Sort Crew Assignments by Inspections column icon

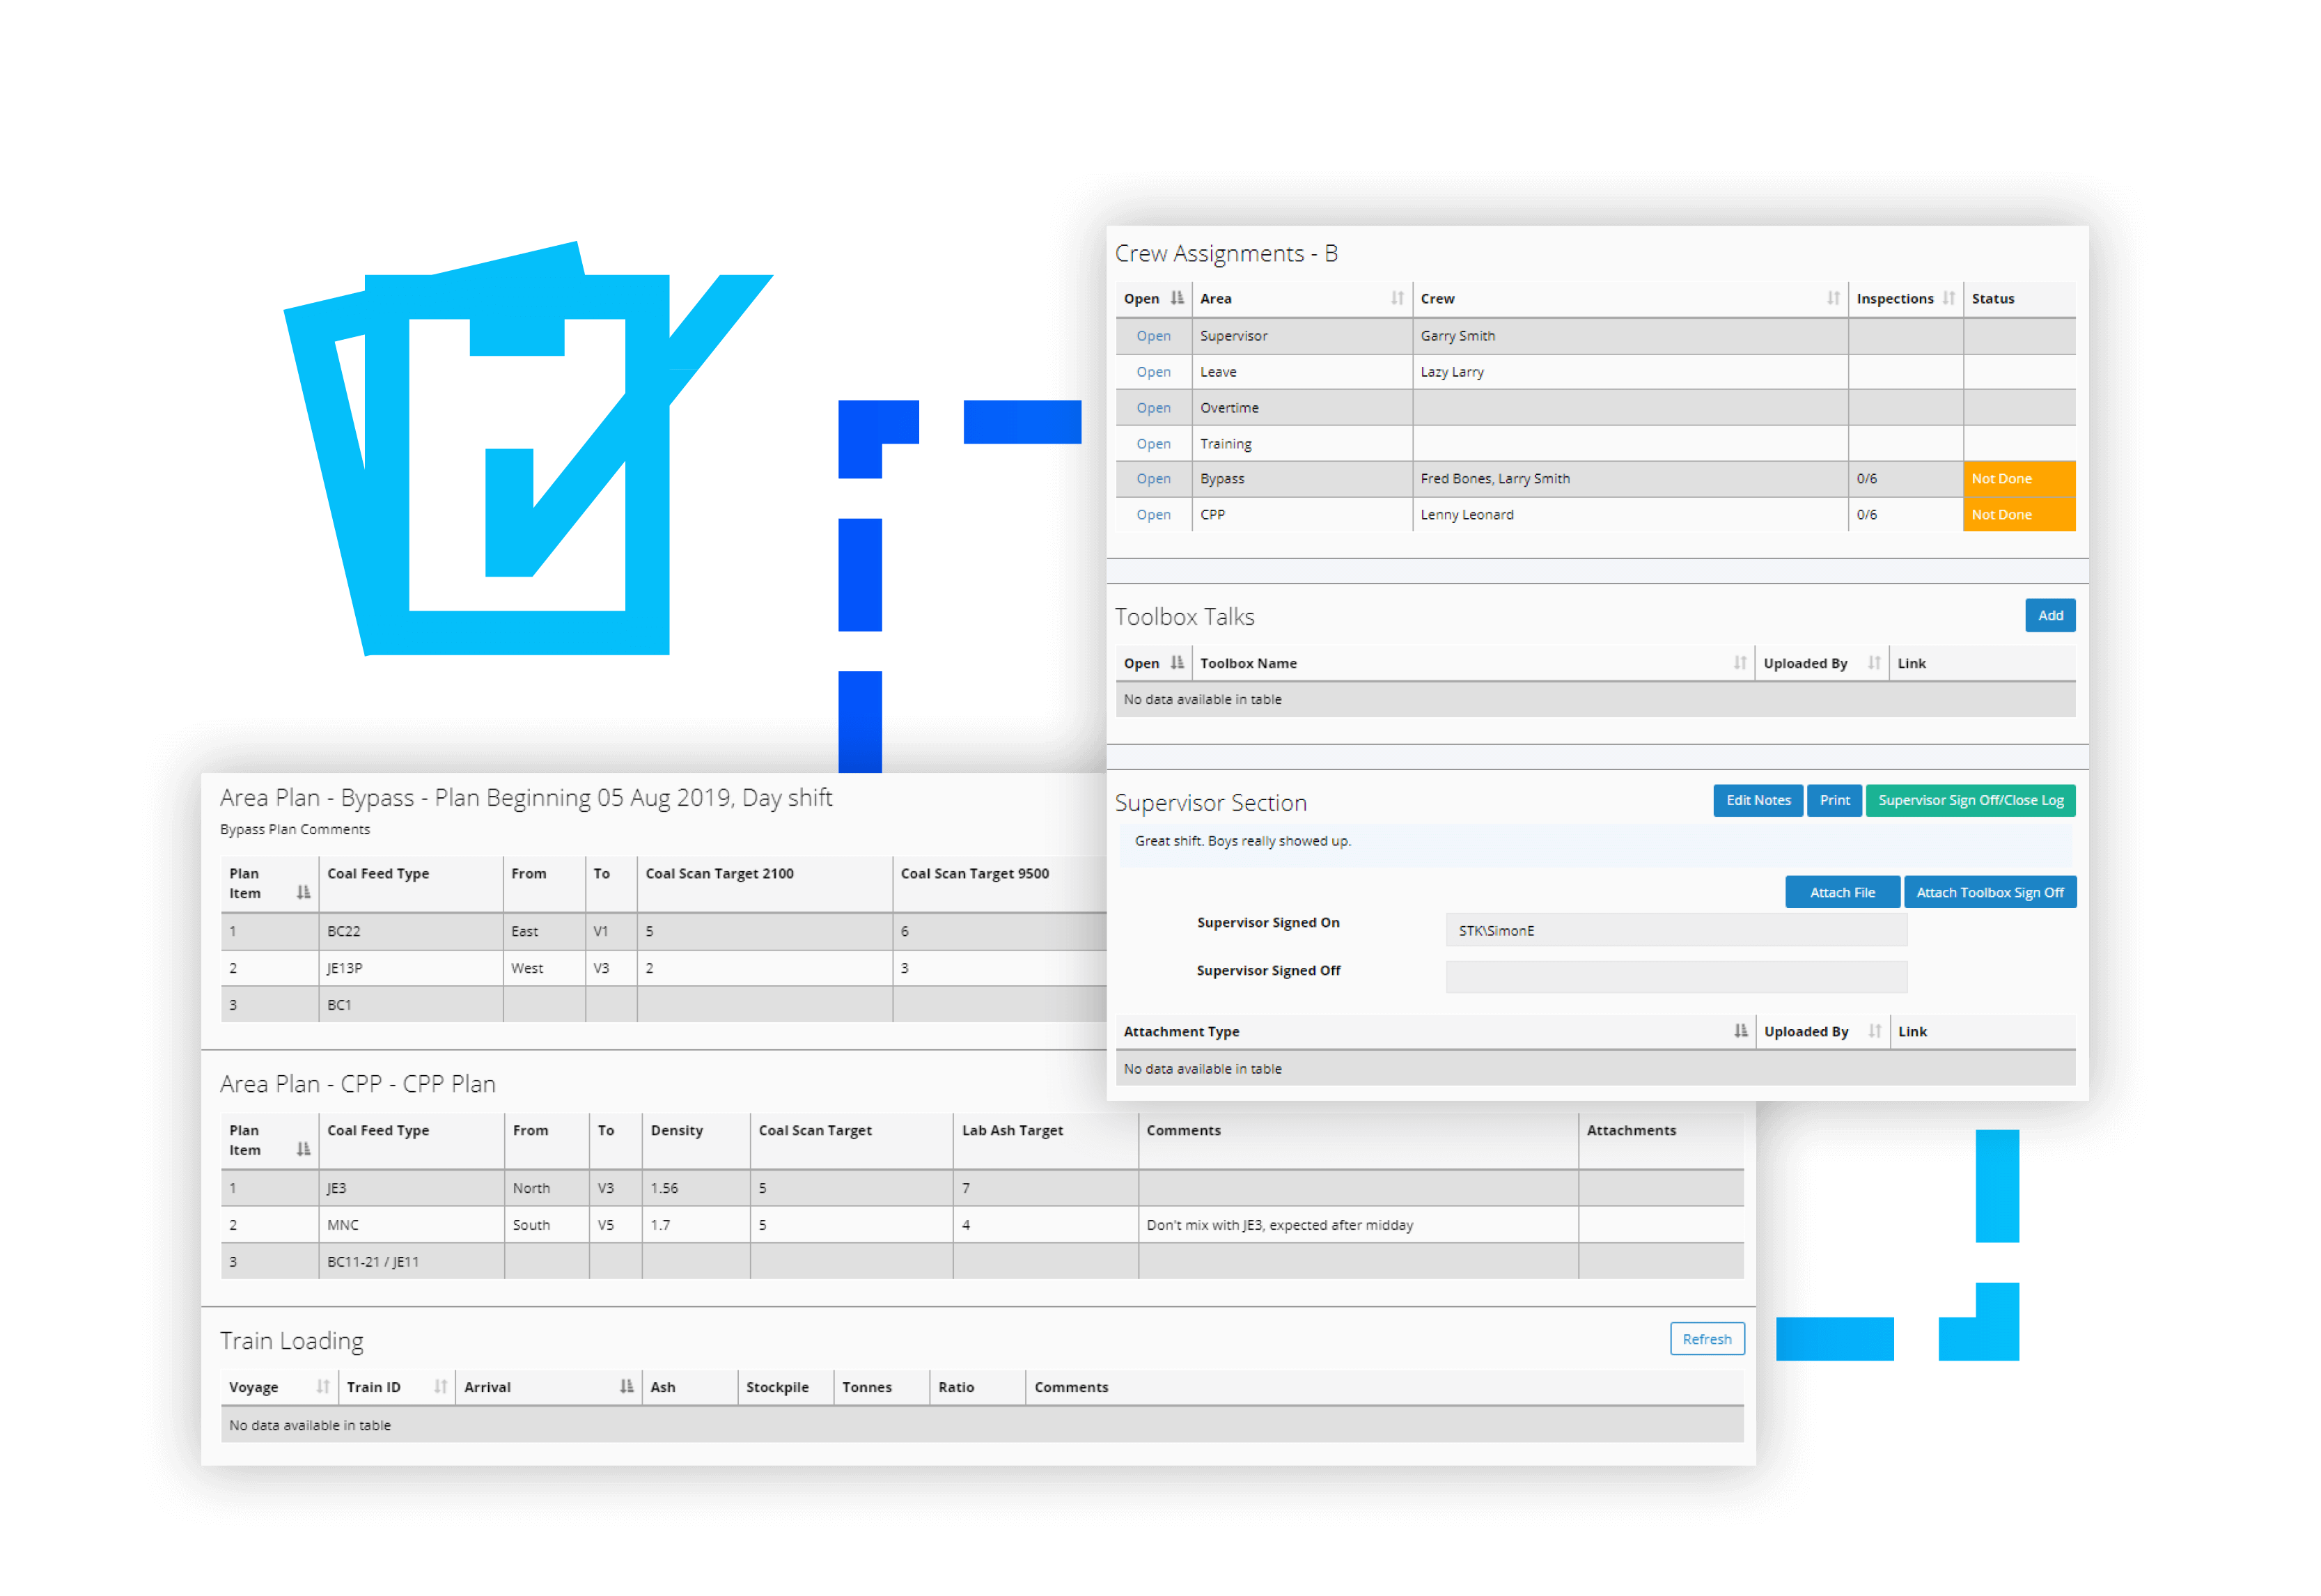[1949, 298]
